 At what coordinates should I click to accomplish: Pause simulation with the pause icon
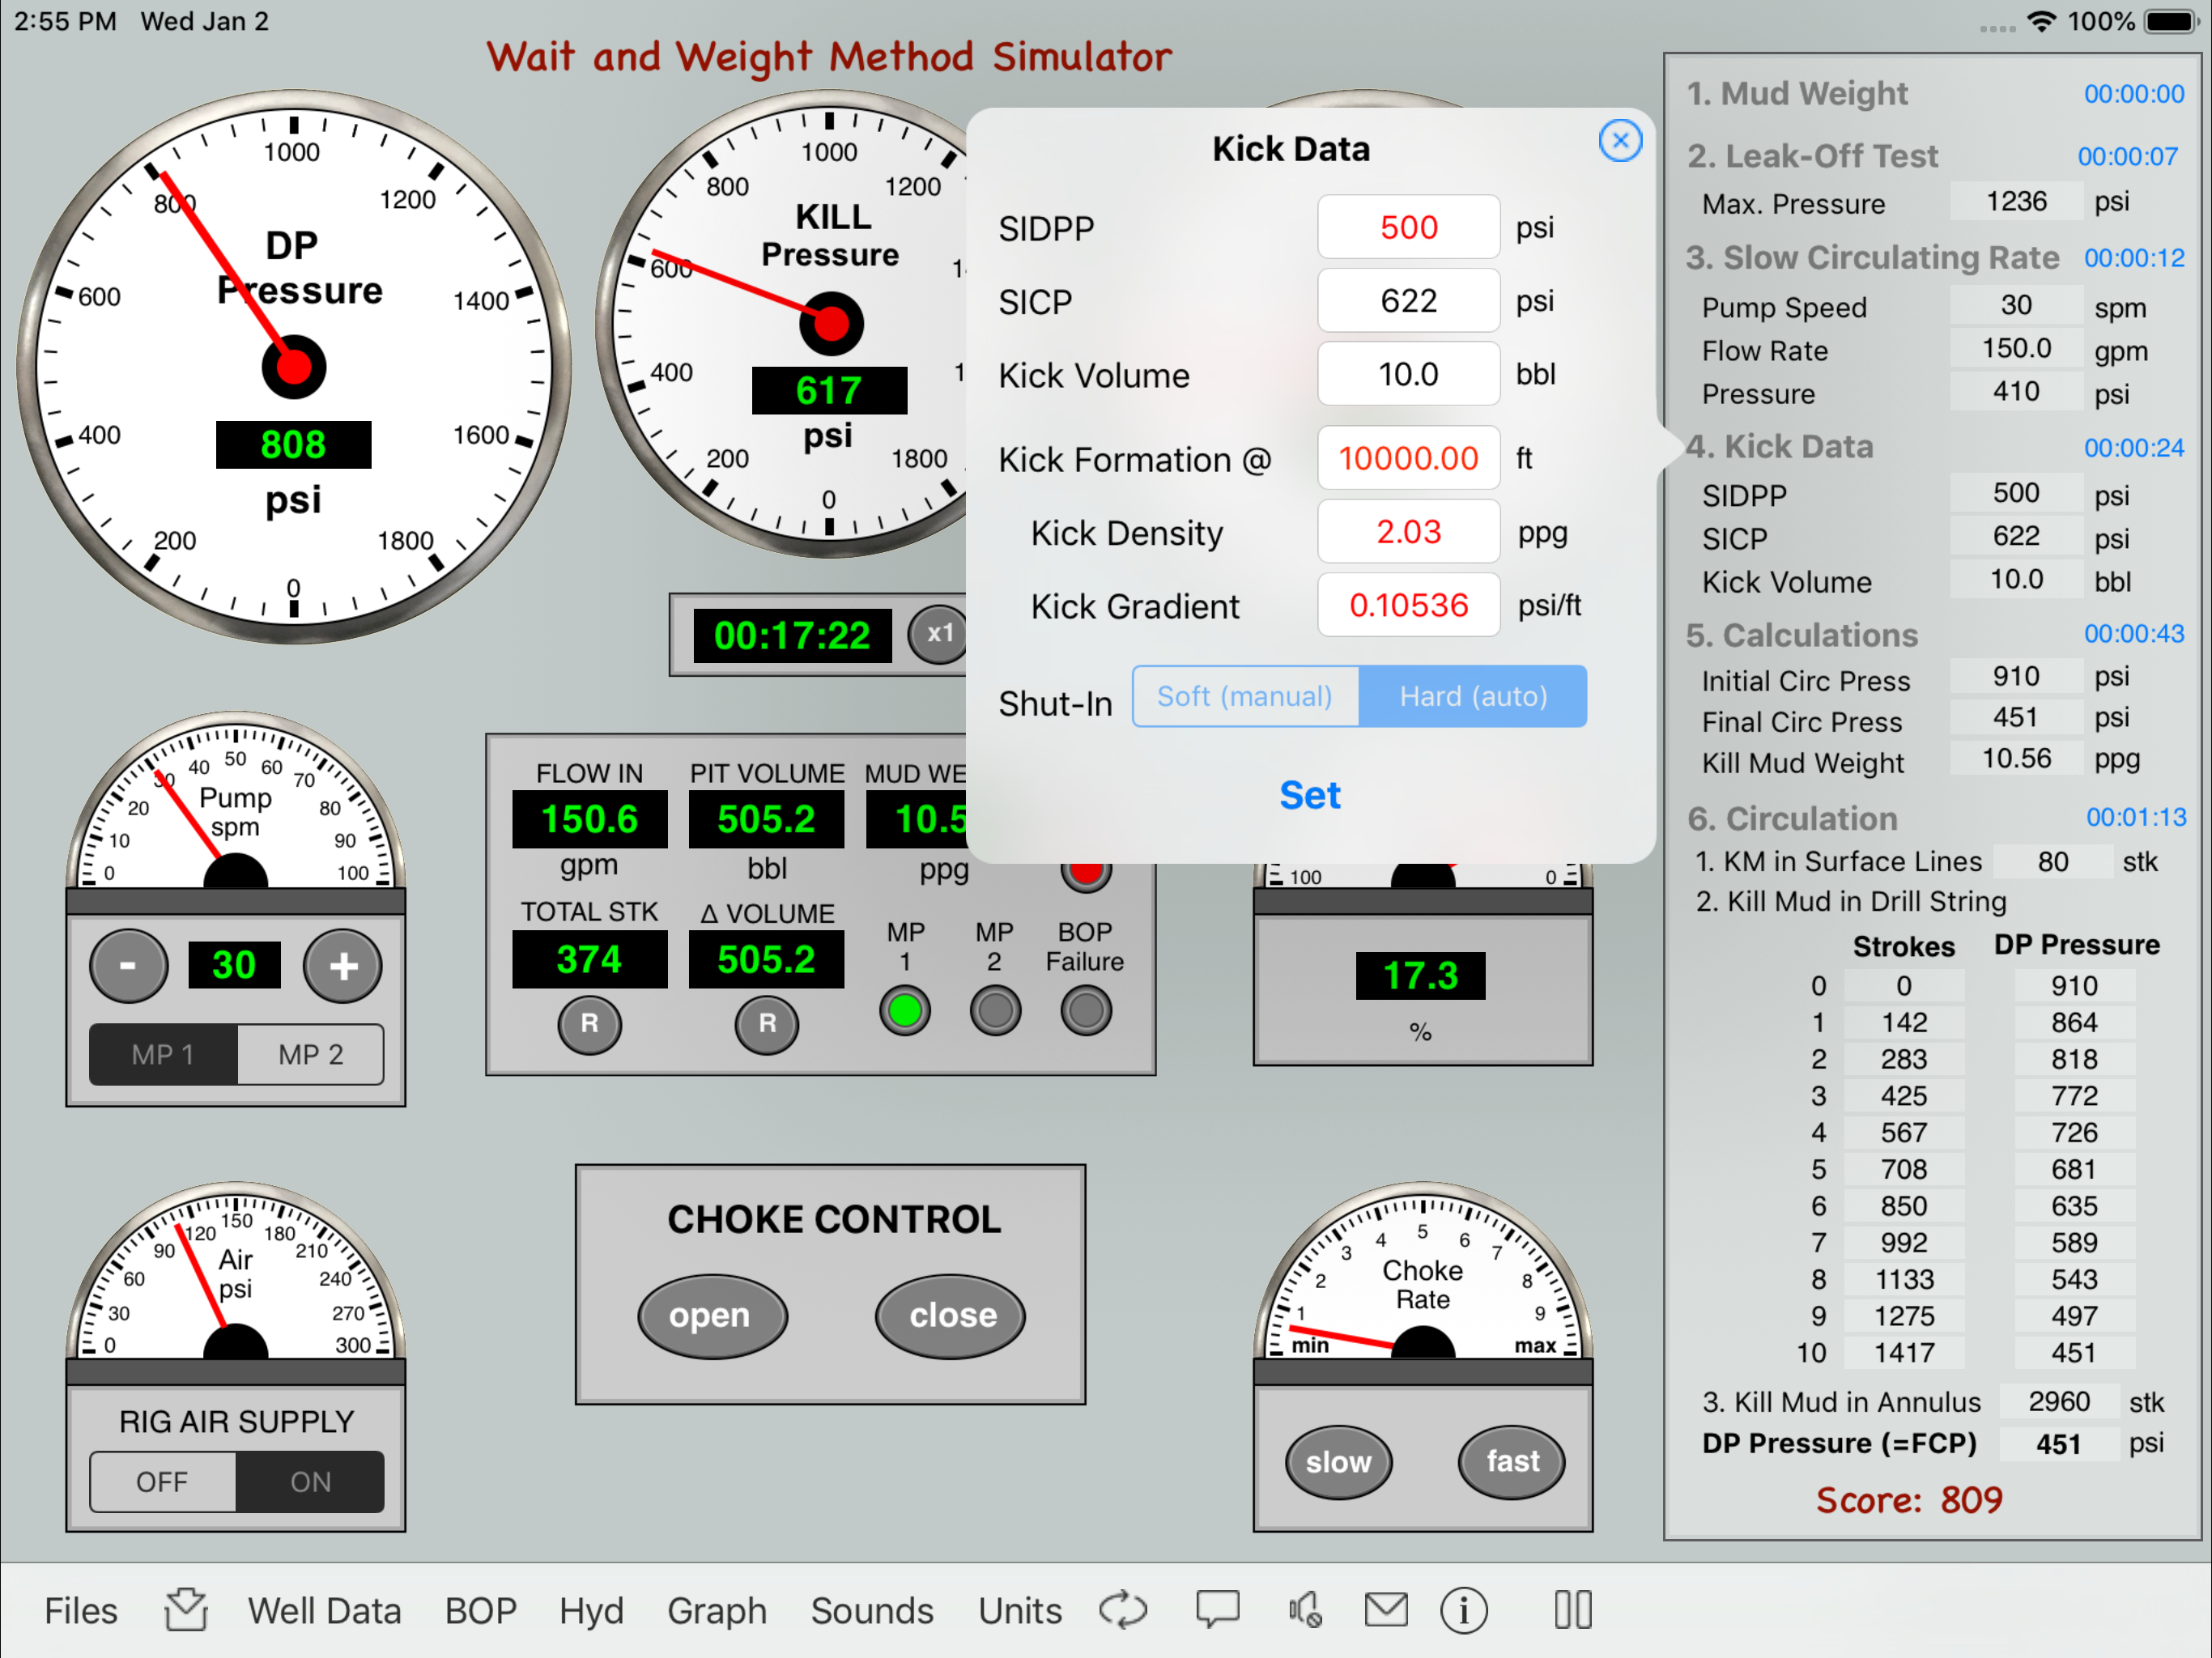1573,1610
